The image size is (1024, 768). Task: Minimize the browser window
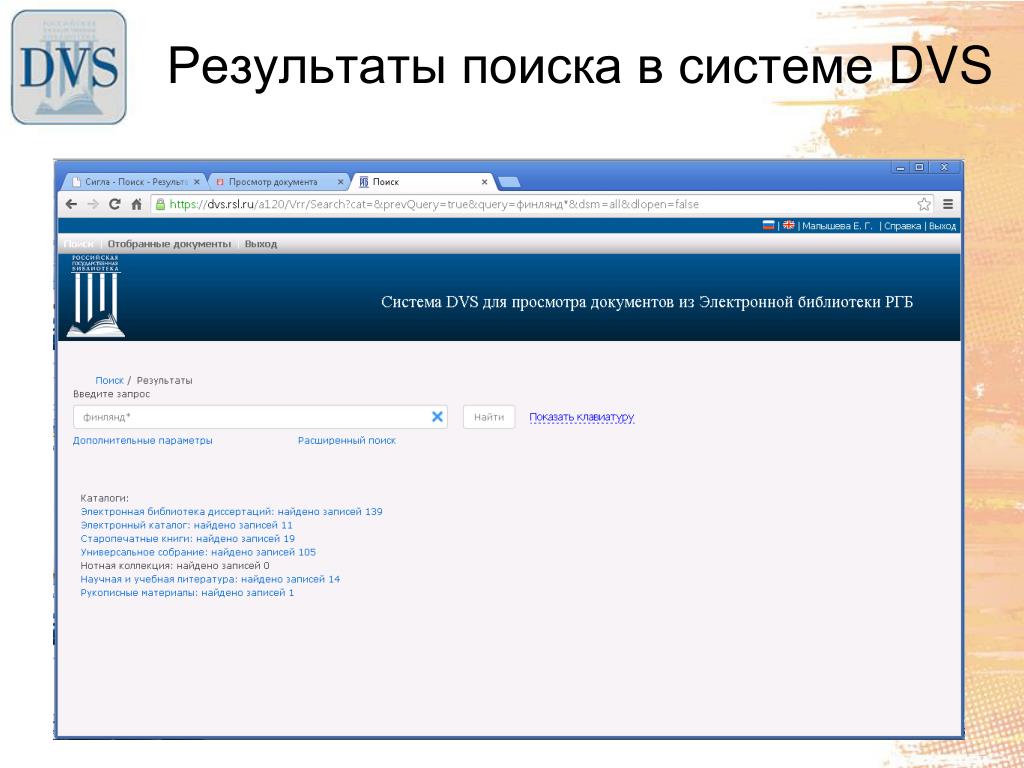[x=901, y=168]
